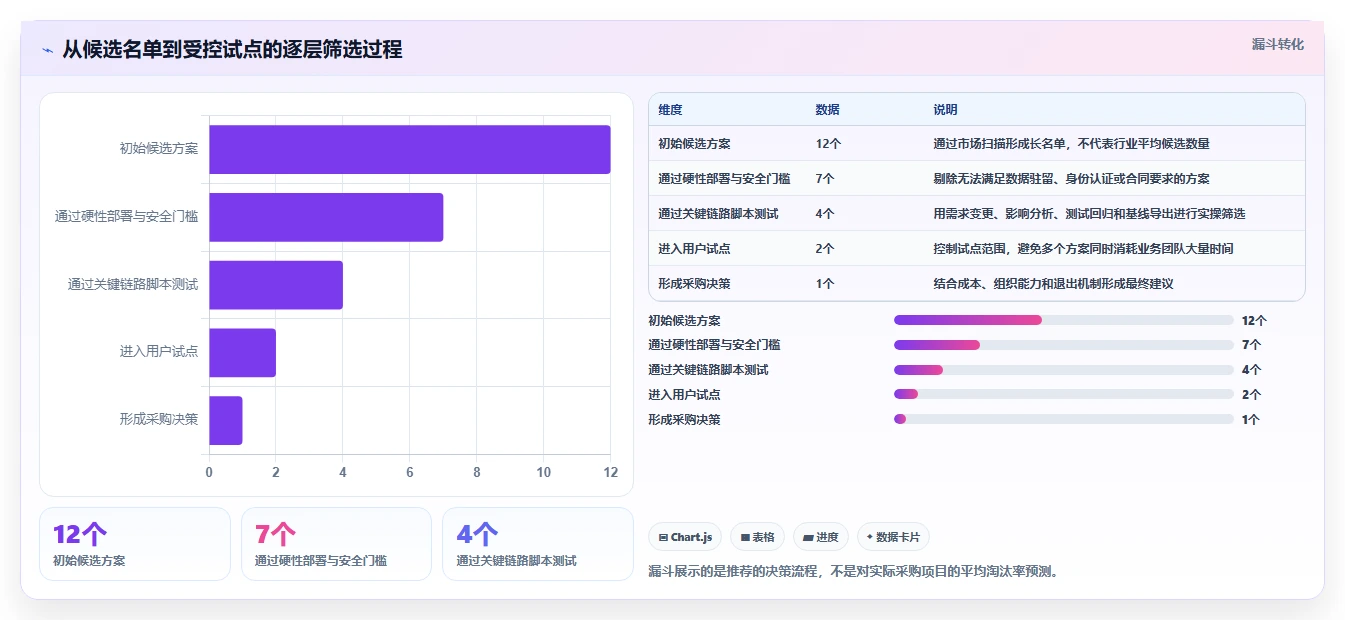Click the description 通过市场扫描形成长名单
Screen dimensions: 1345x620
(1071, 144)
